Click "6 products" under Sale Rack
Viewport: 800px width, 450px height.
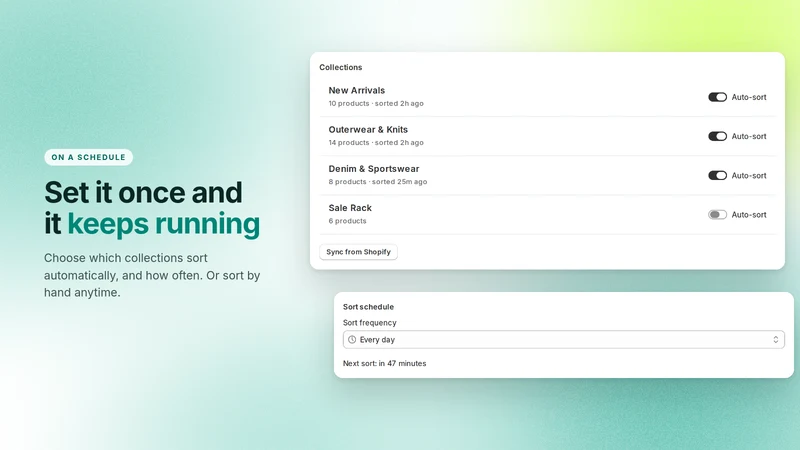pyautogui.click(x=347, y=221)
